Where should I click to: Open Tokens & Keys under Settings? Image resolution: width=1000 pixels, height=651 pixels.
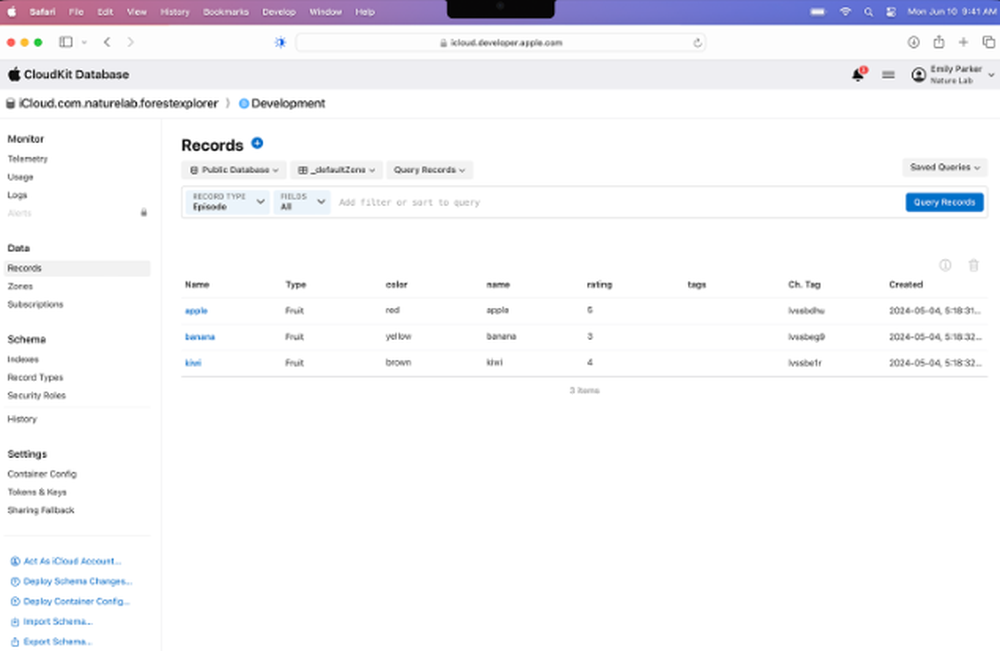coord(36,492)
